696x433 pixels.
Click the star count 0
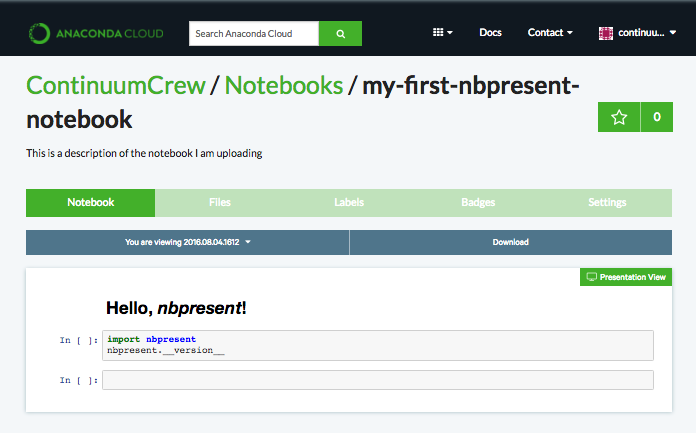[657, 117]
